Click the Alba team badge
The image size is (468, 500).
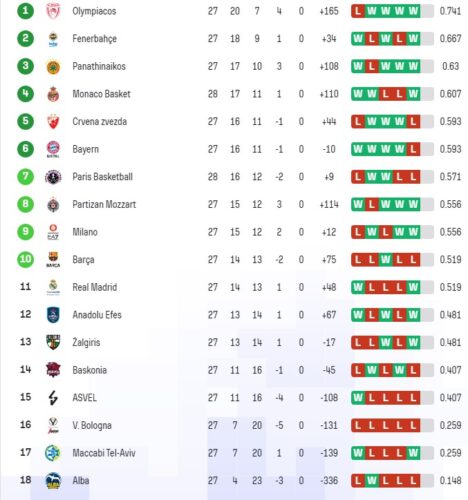click(x=53, y=480)
